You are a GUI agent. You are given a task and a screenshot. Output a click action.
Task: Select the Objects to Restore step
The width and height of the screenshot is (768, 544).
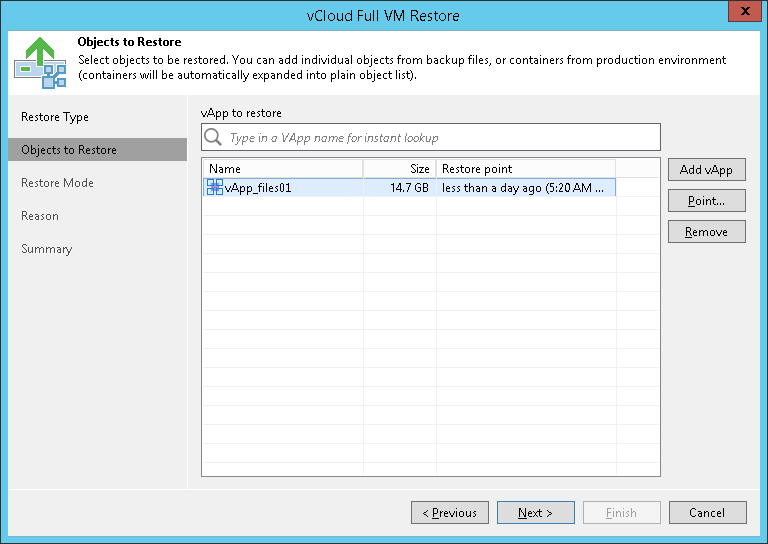coord(69,150)
